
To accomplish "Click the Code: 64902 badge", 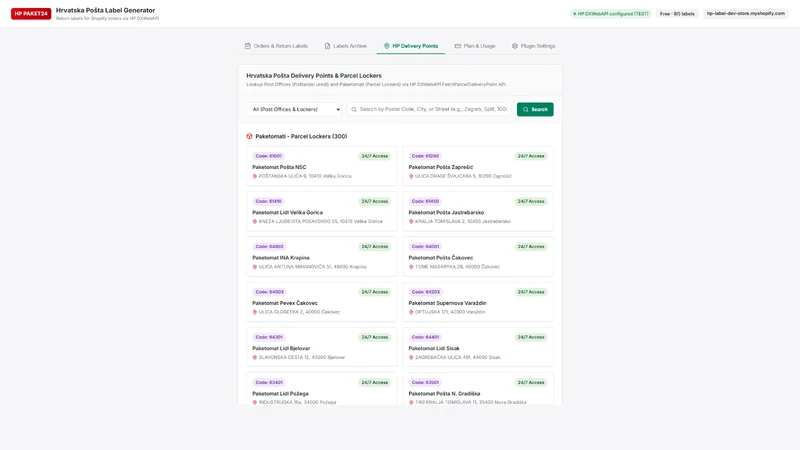I will 269,247.
